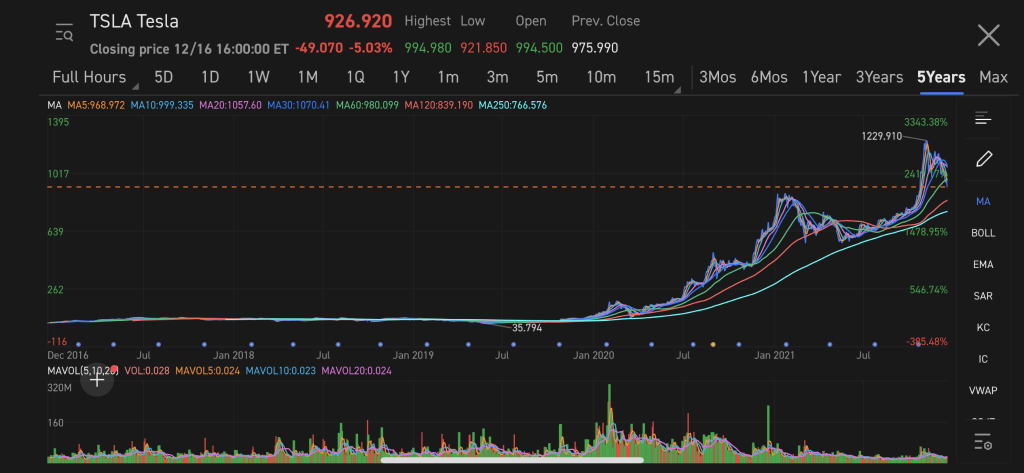Click the -5.03% change percentage
This screenshot has height=473, width=1024.
pyautogui.click(x=371, y=48)
